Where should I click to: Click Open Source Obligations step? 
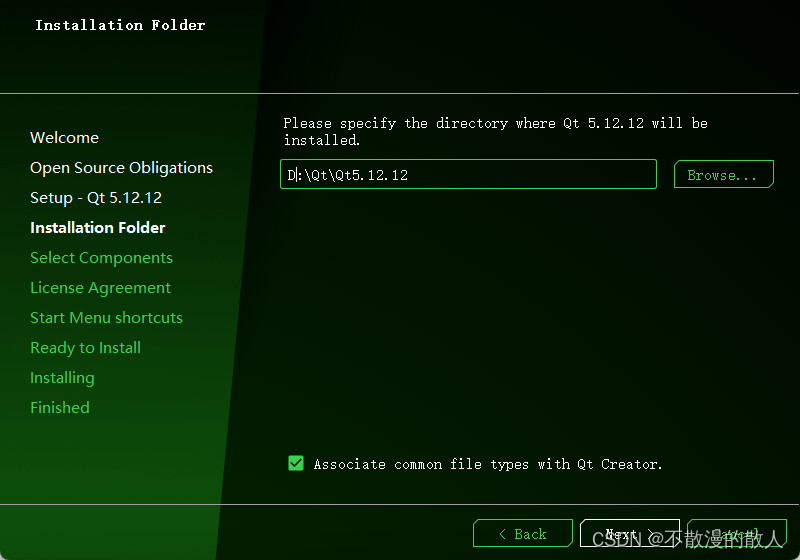click(121, 168)
